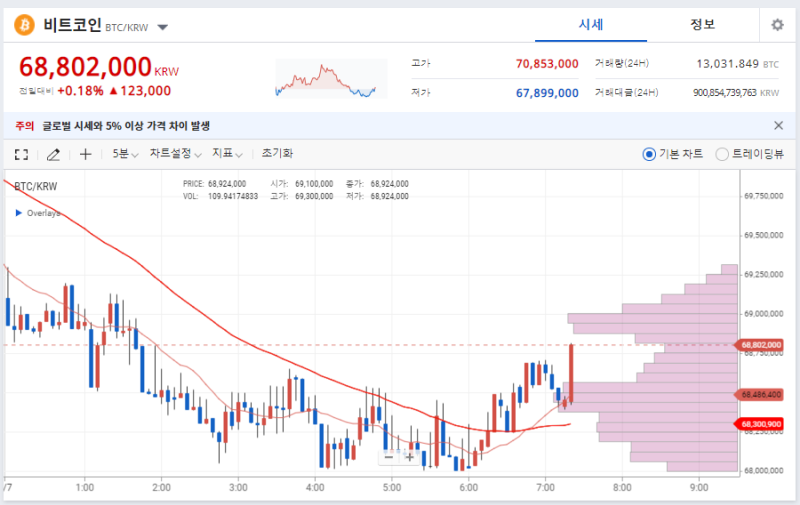The image size is (800, 505).
Task: Click the PRICE: 68,924,000 readout
Action: click(x=214, y=184)
